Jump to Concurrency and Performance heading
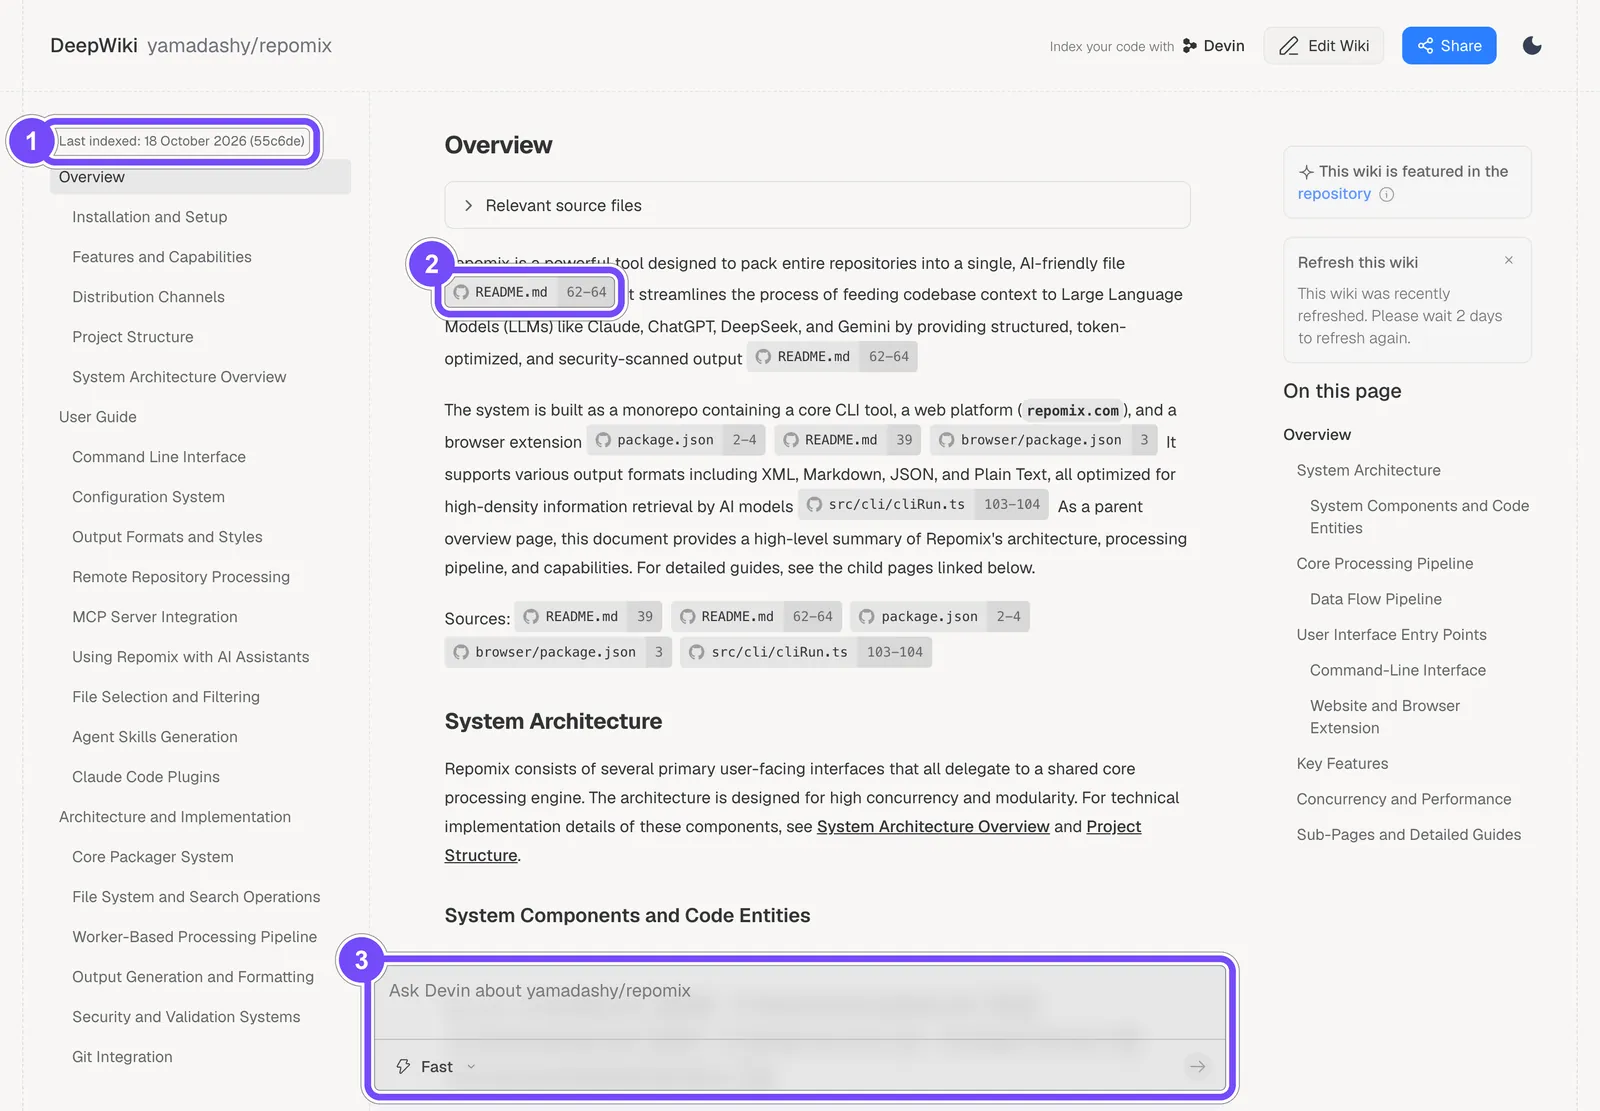This screenshot has height=1111, width=1600. (x=1404, y=799)
